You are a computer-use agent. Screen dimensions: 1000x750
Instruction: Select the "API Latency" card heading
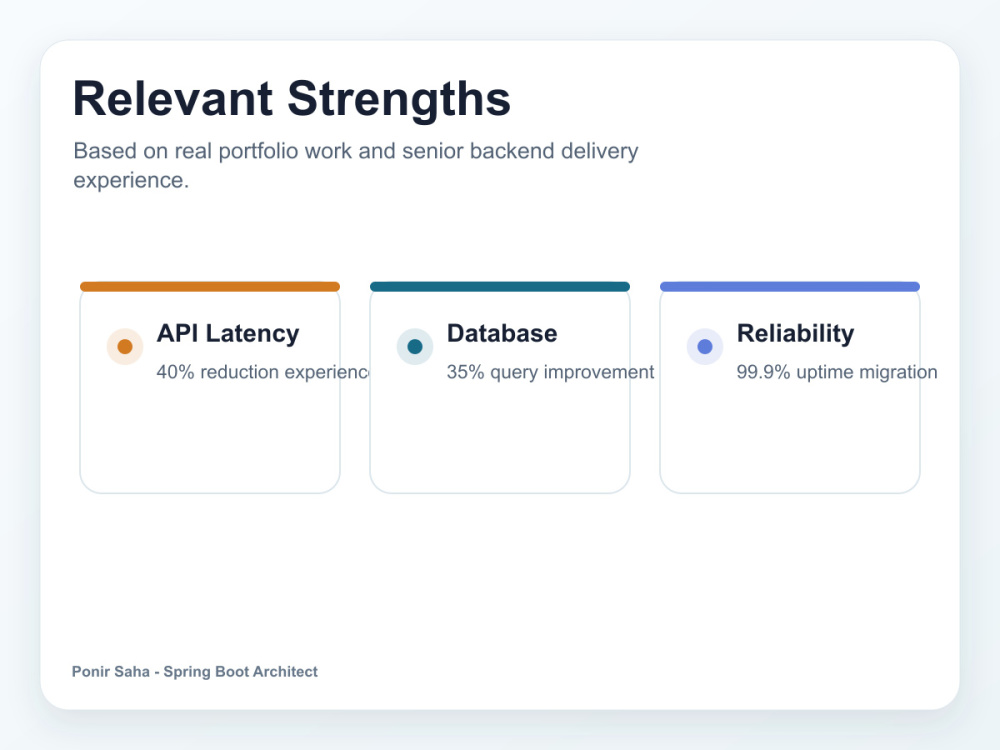228,334
